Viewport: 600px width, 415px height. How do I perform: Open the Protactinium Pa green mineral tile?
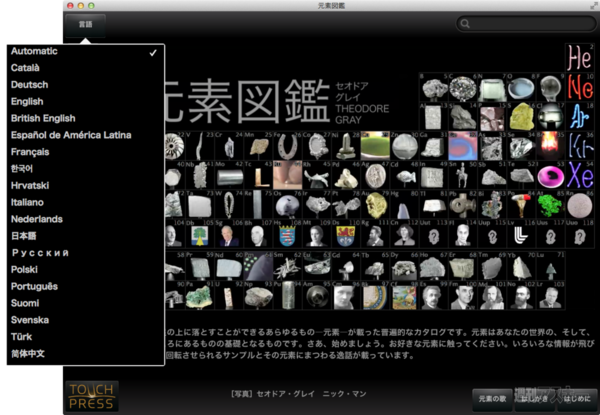click(x=200, y=296)
